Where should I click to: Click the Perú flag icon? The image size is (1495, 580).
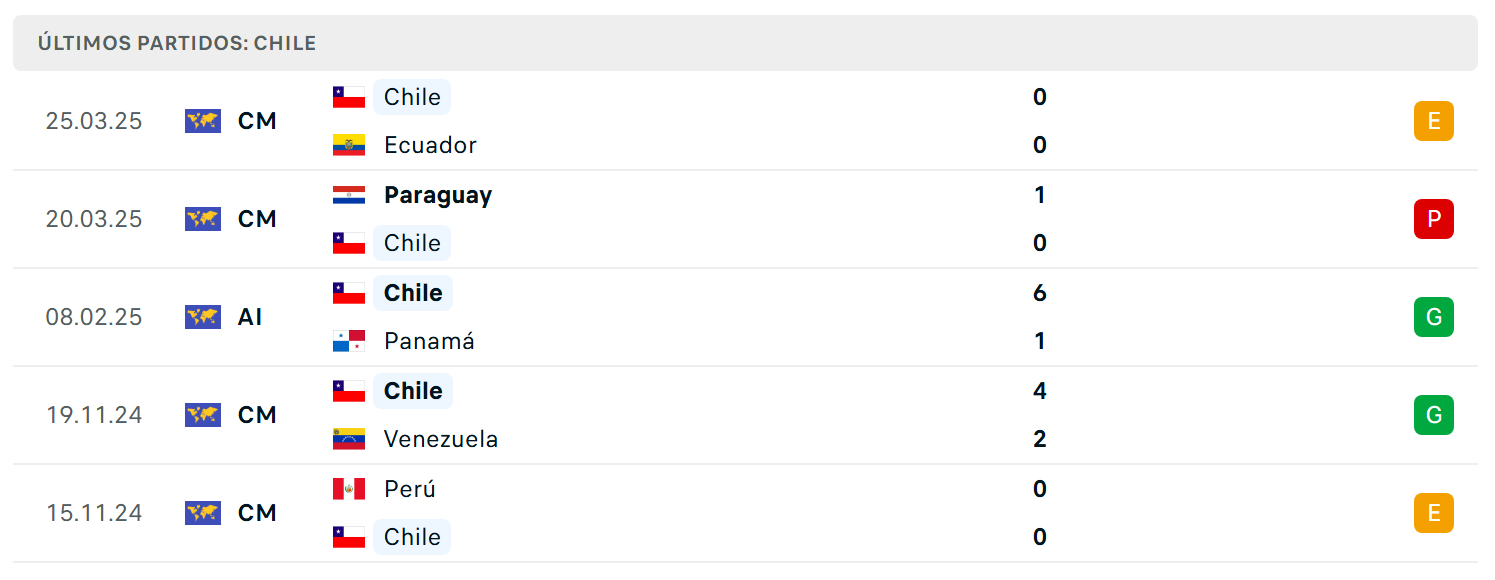[349, 489]
